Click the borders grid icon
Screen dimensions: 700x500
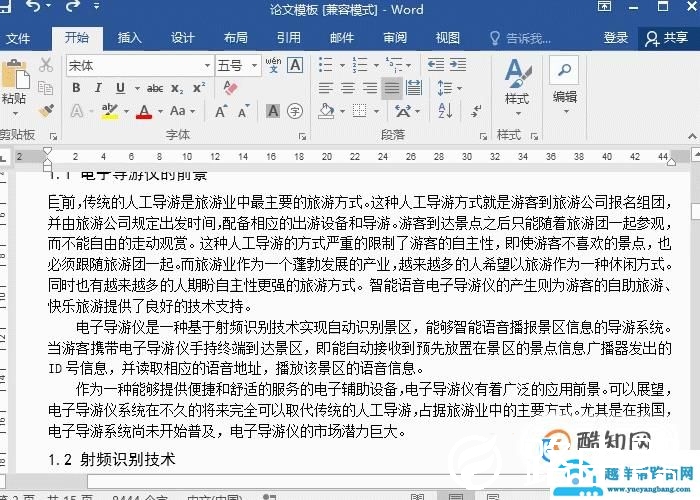click(x=360, y=111)
